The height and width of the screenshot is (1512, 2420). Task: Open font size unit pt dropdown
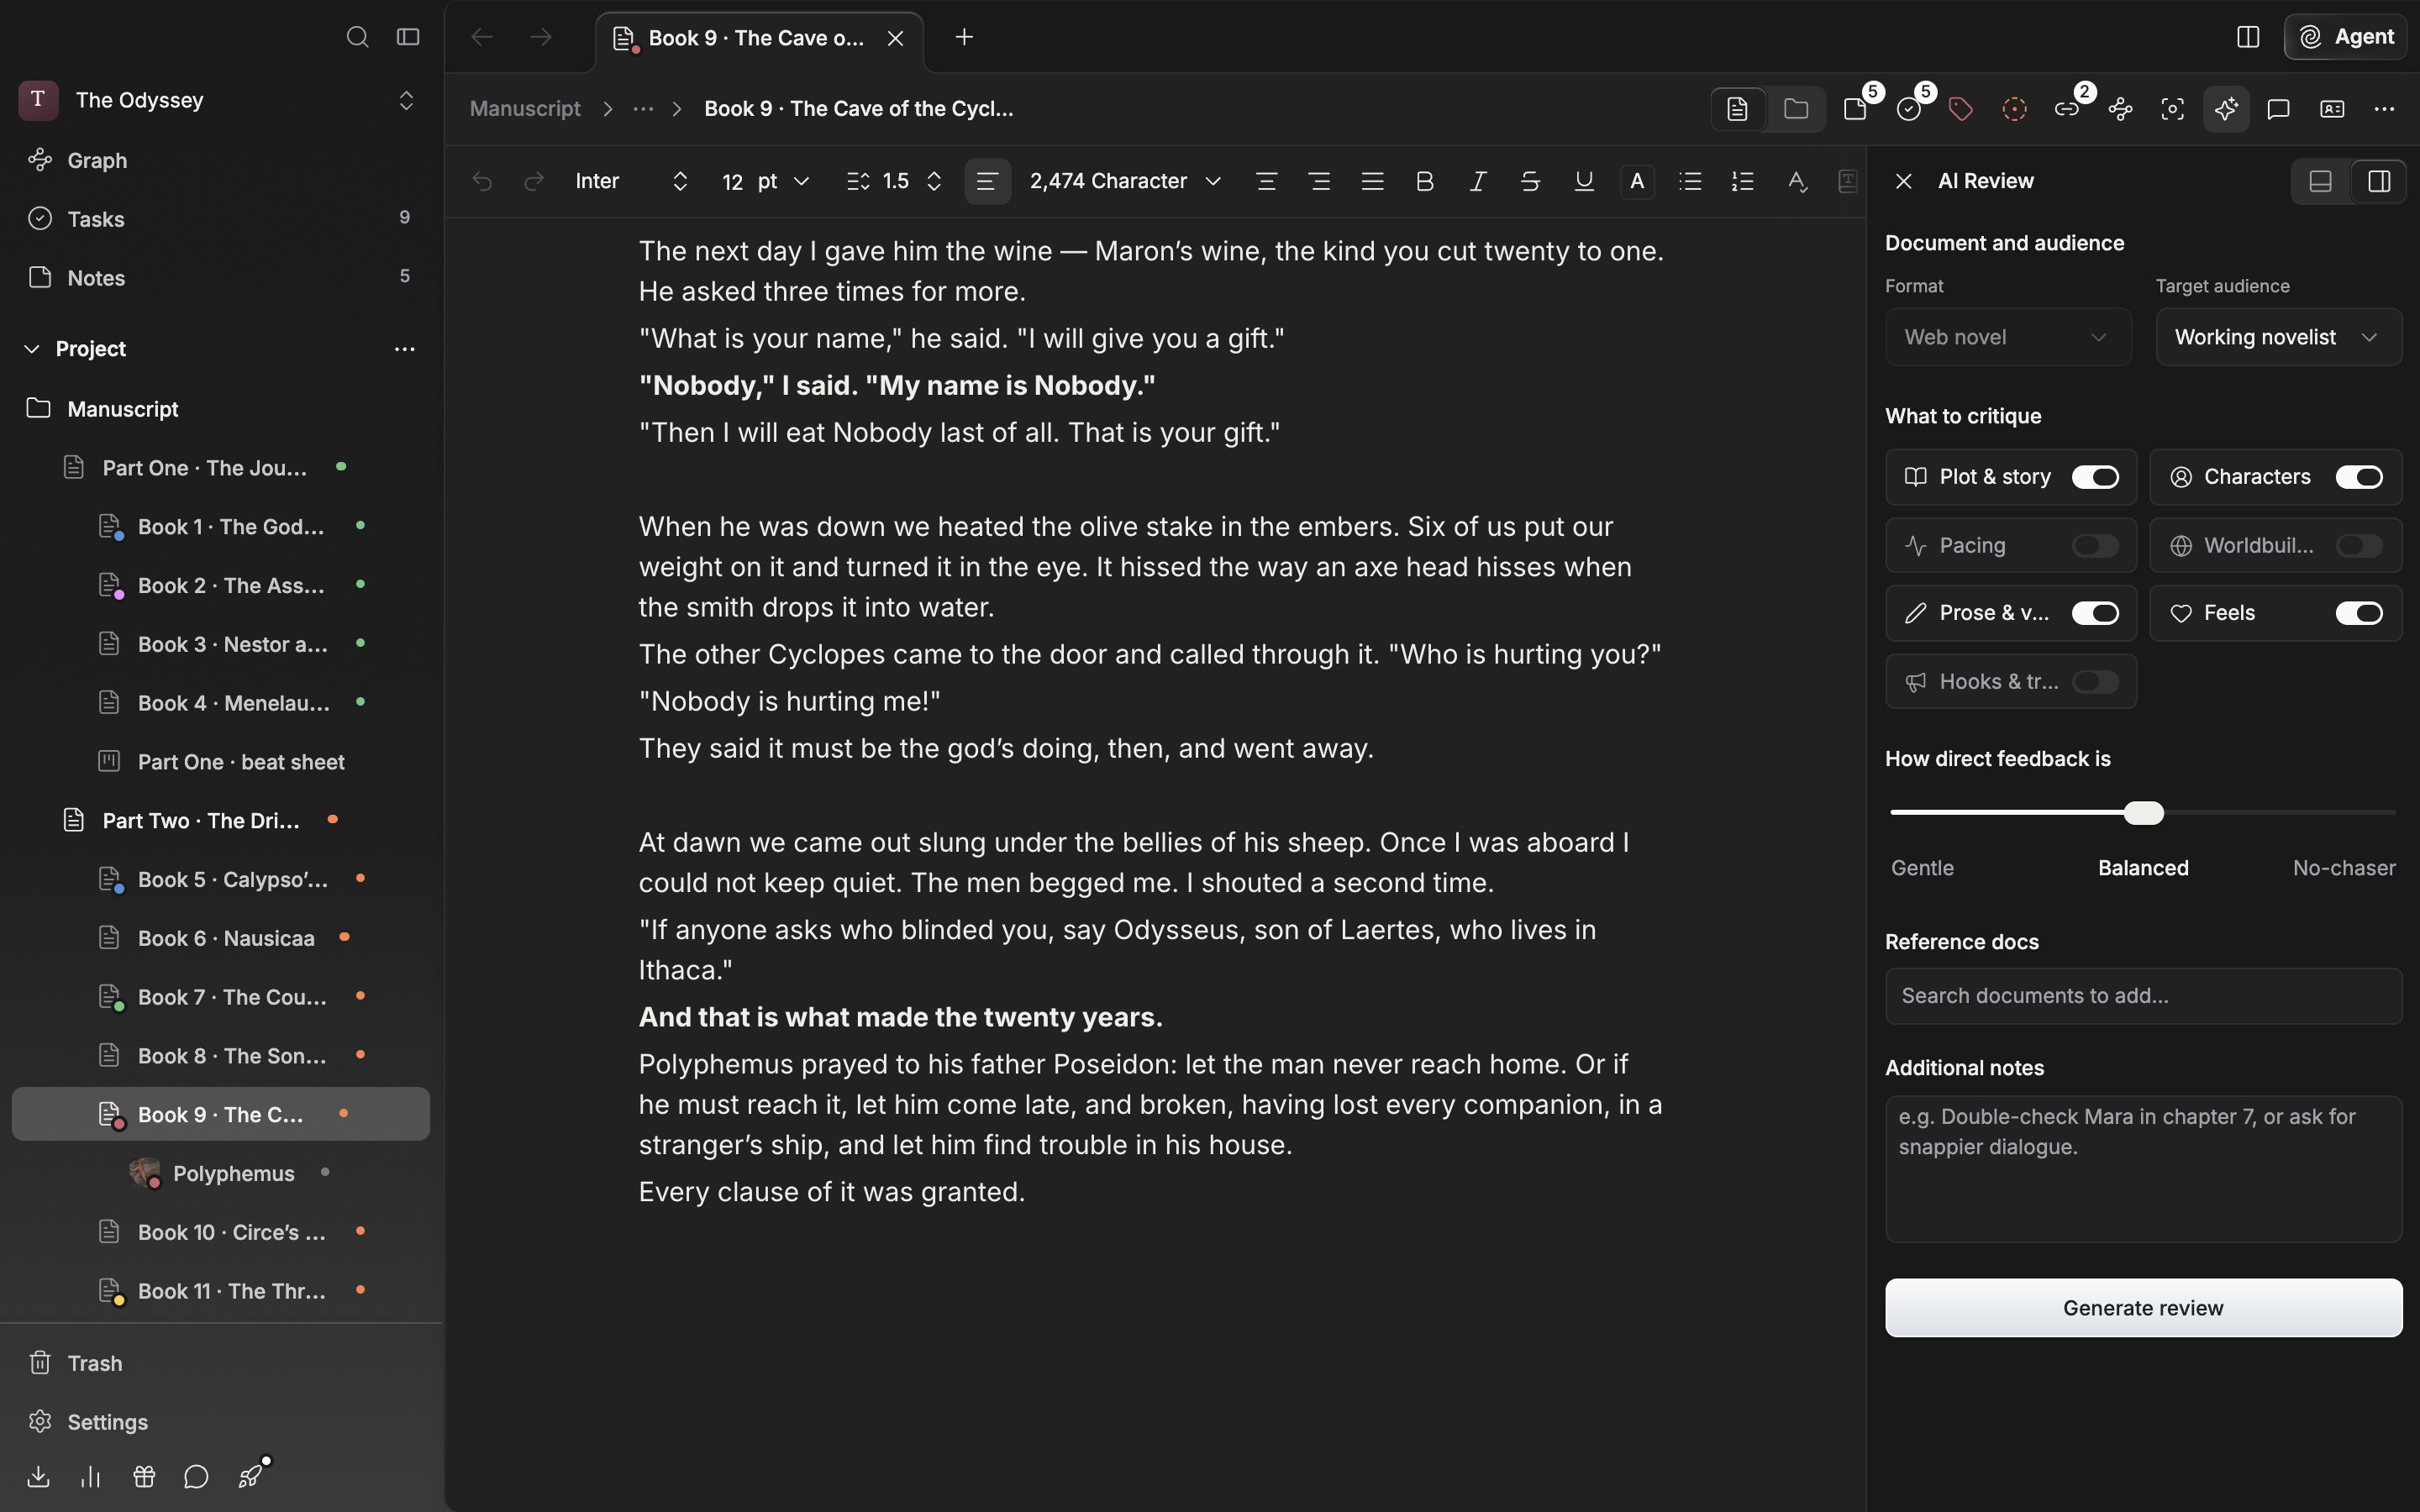[783, 181]
